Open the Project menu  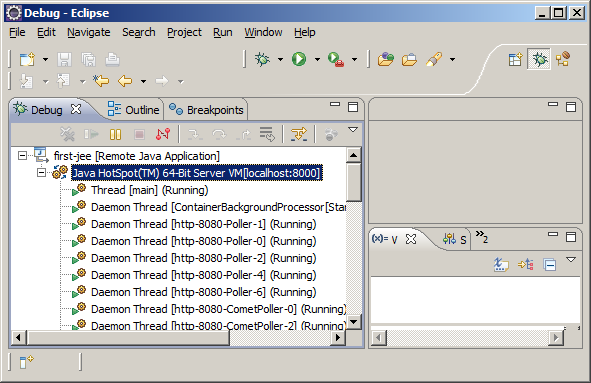pos(184,32)
